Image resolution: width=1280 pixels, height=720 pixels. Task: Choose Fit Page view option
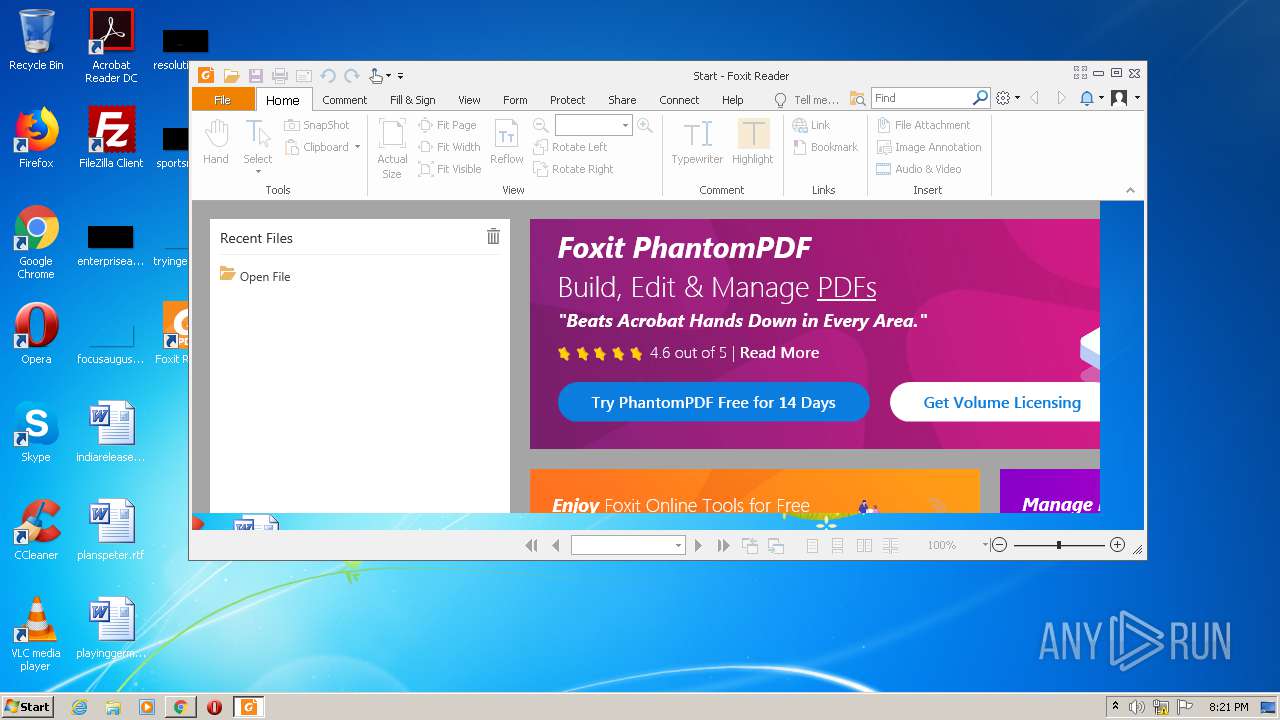point(448,125)
